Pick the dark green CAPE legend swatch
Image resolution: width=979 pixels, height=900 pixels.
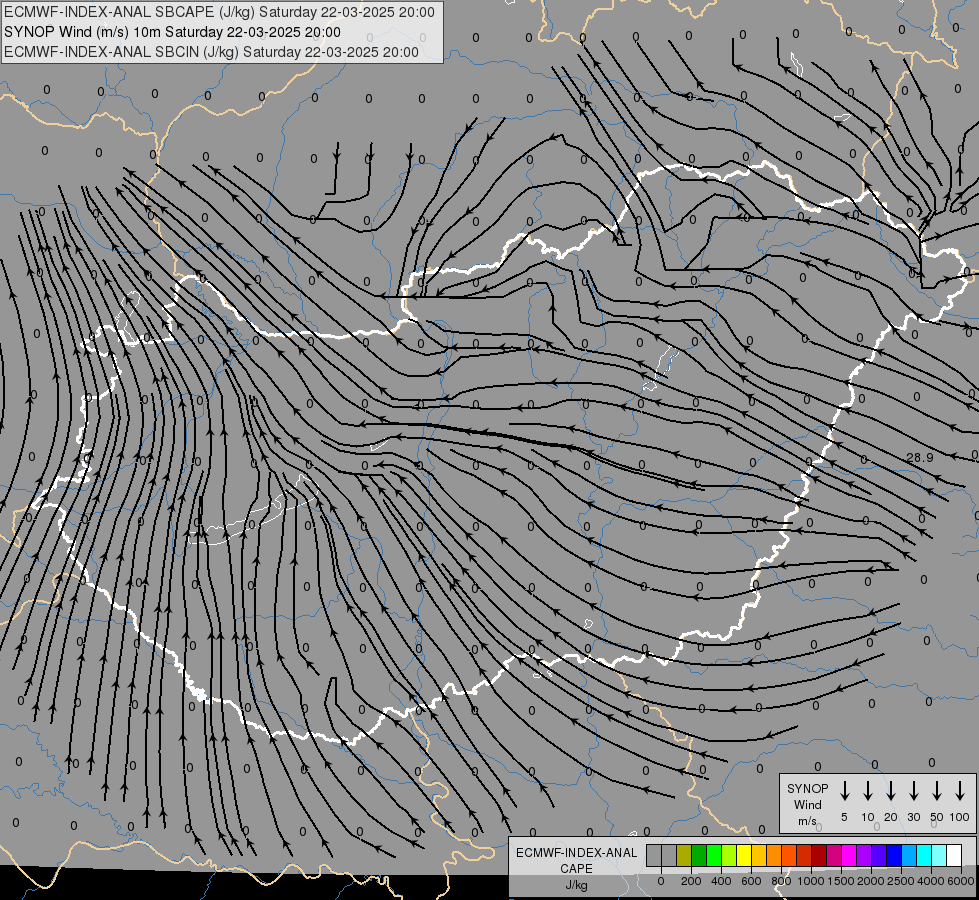(x=699, y=855)
